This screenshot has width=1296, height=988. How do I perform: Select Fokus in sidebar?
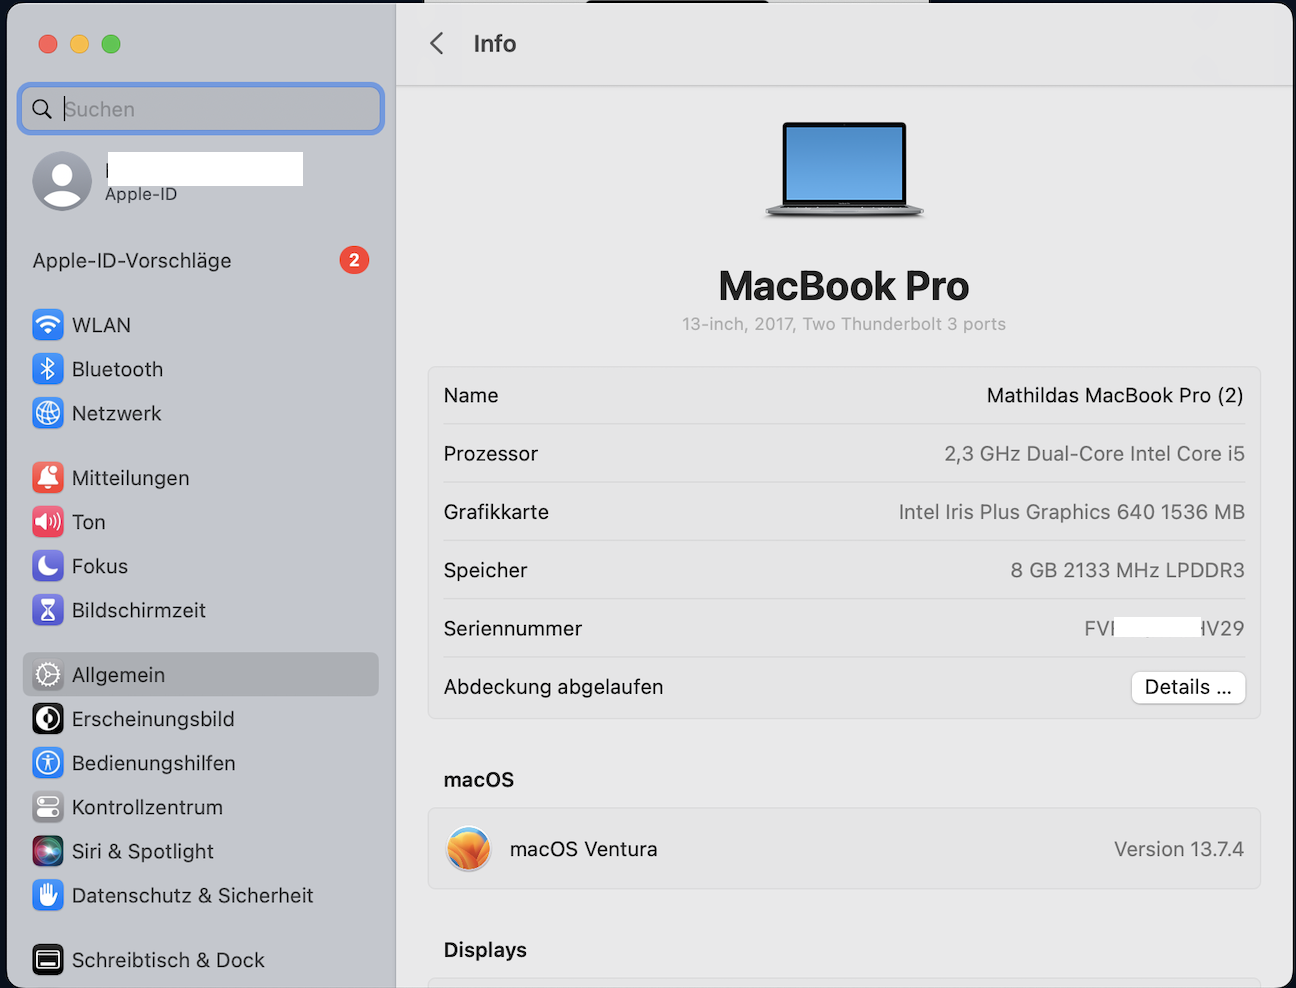[x=201, y=566]
